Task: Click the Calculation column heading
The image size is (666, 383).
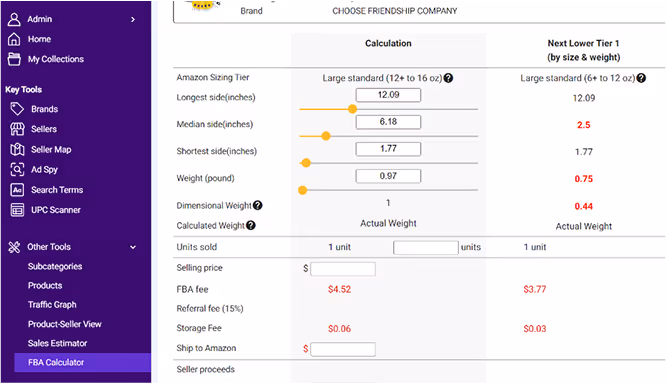Action: 388,43
